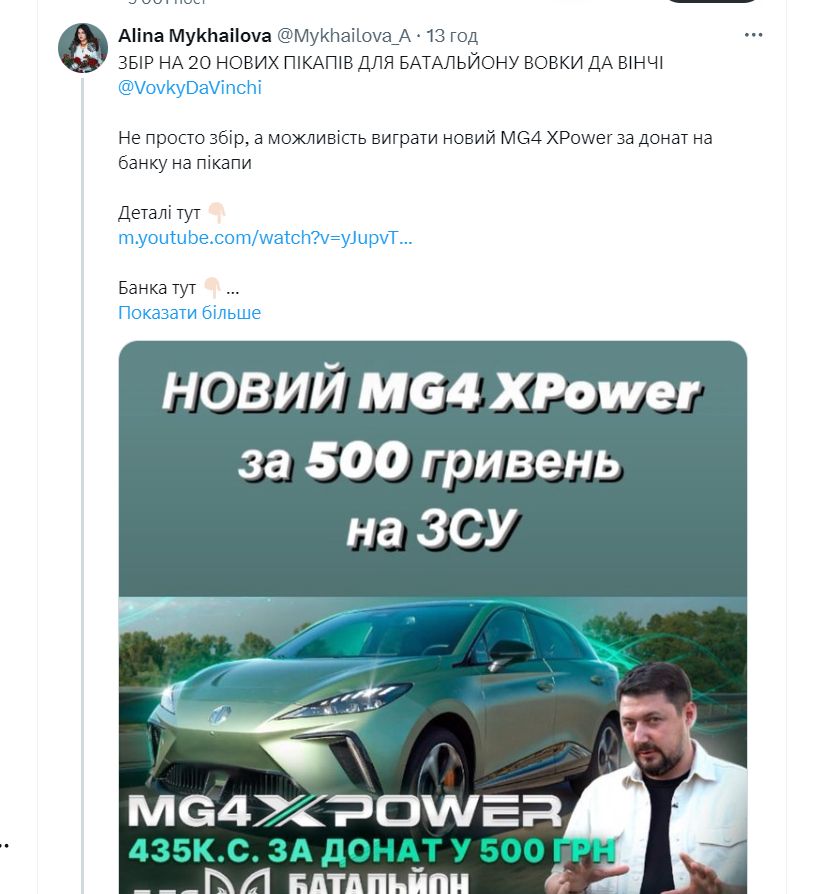This screenshot has width=817, height=894.
Task: Click the MG4 XPOWER logo in the image
Action: 345,811
